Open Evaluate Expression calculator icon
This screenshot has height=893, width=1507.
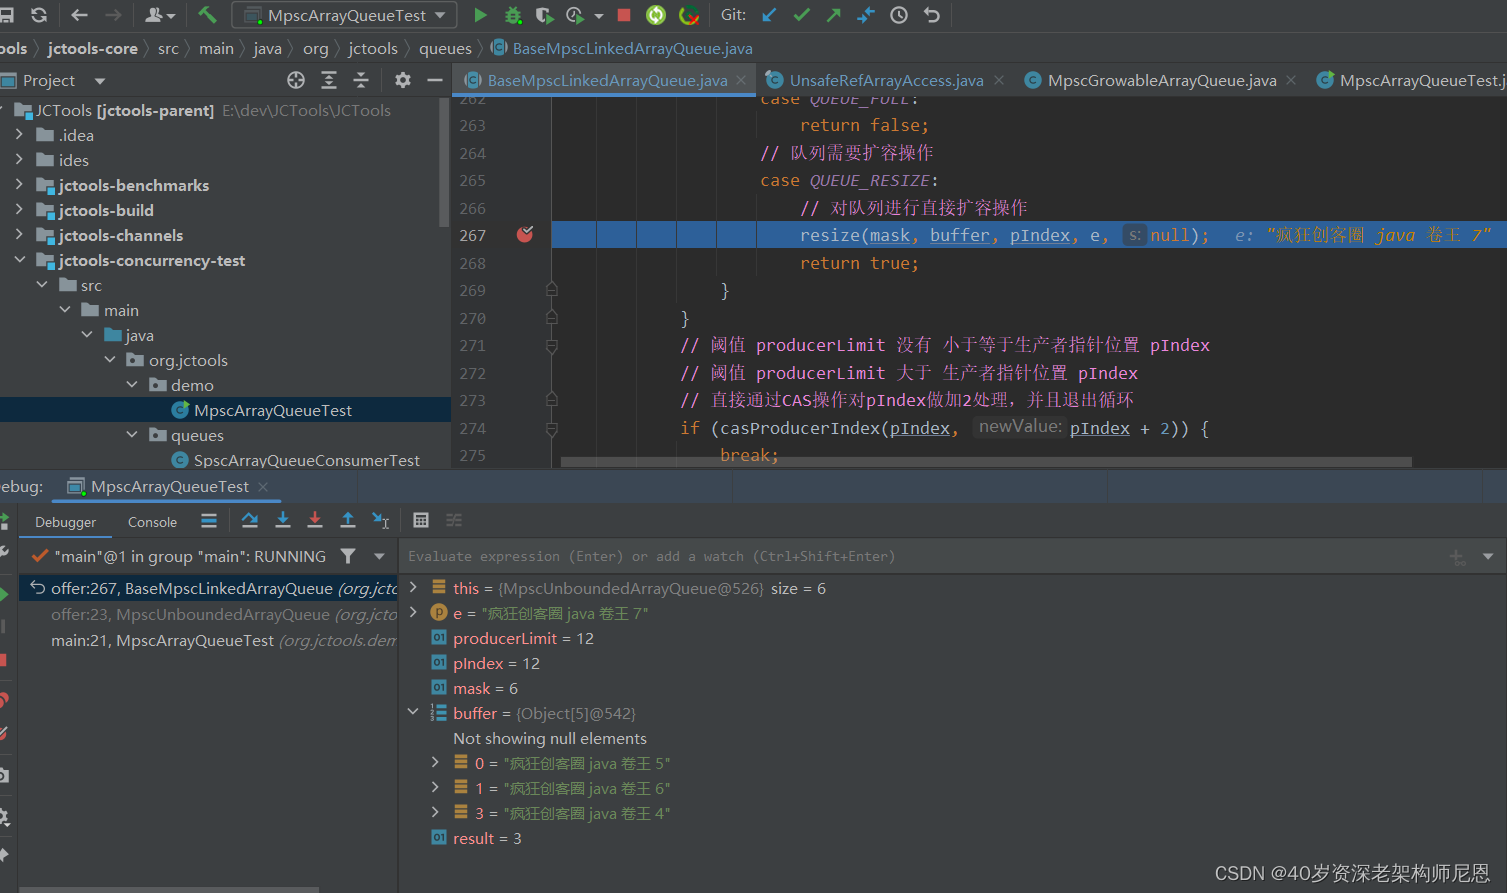[421, 520]
